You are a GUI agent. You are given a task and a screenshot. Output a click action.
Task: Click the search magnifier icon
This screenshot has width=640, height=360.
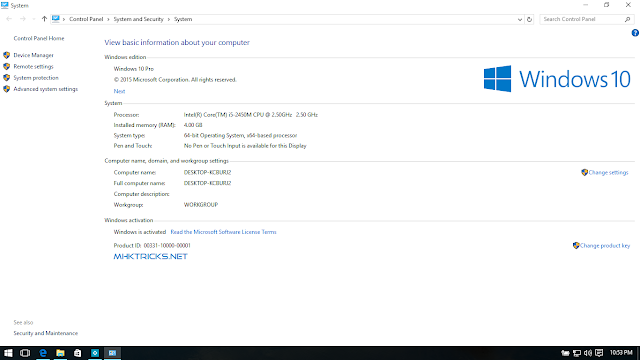click(628, 19)
